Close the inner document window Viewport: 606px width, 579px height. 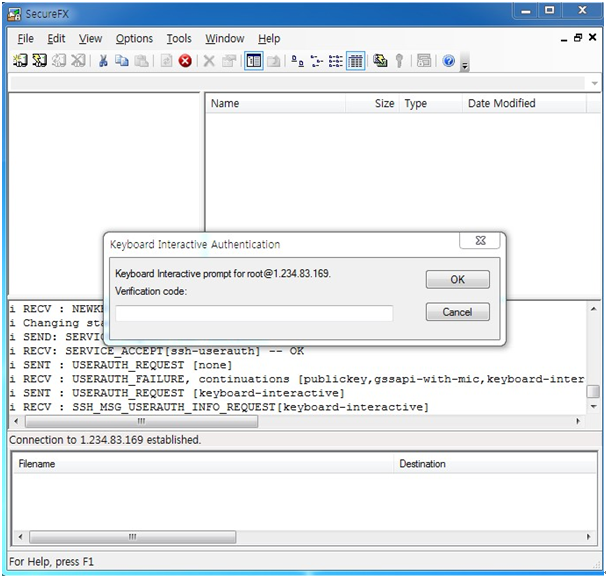click(x=592, y=37)
